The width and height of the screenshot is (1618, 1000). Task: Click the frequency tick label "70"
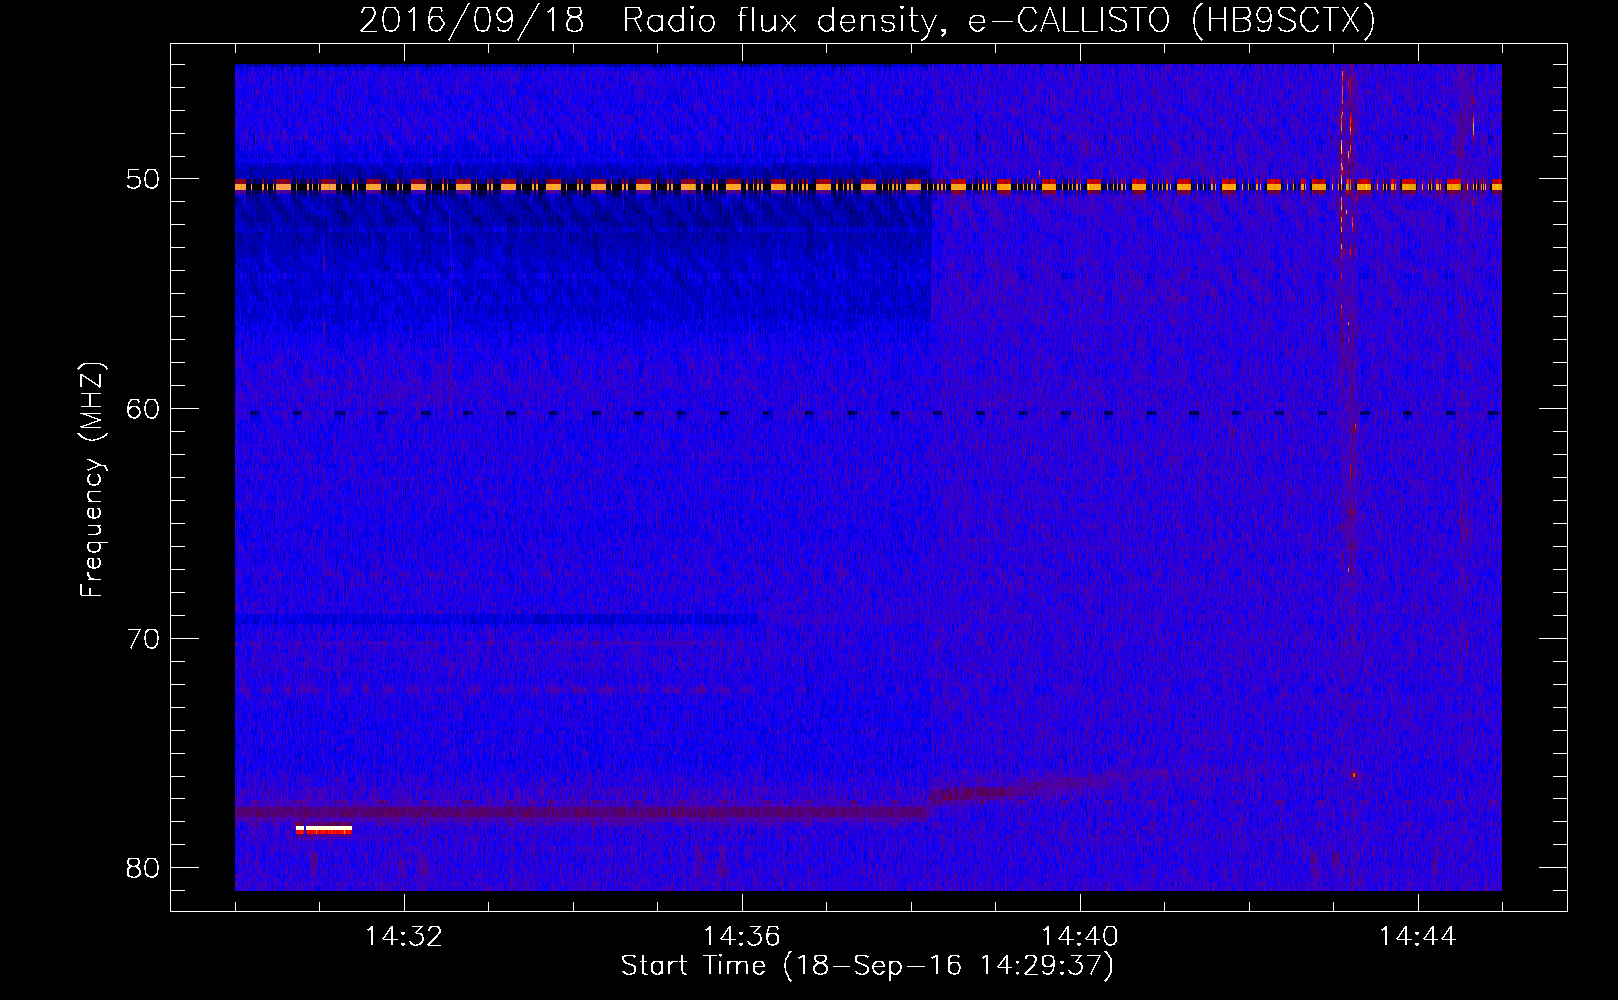143,638
